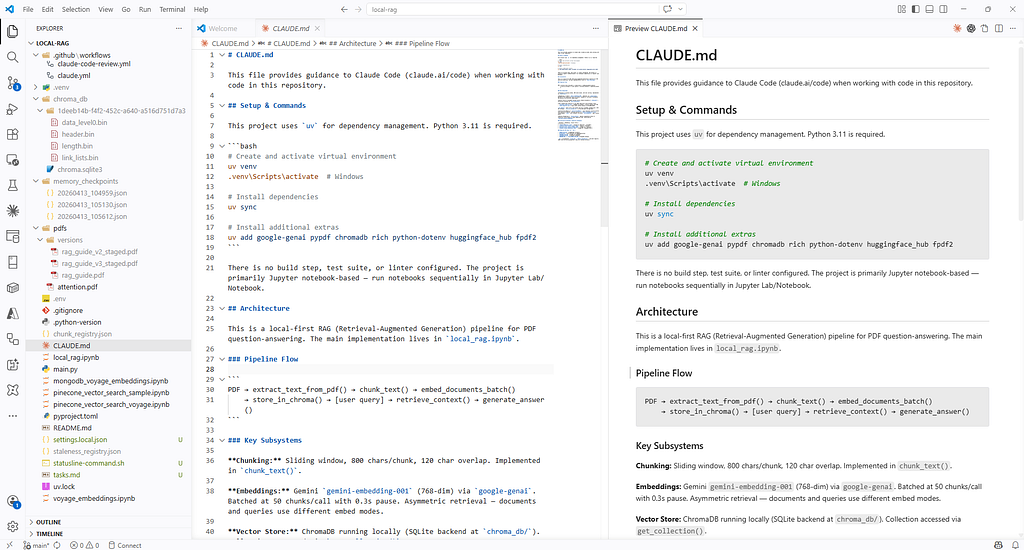Screen dimensions: 1024x550
Task: Open local_rag.ipynb in the explorer
Action: point(76,357)
